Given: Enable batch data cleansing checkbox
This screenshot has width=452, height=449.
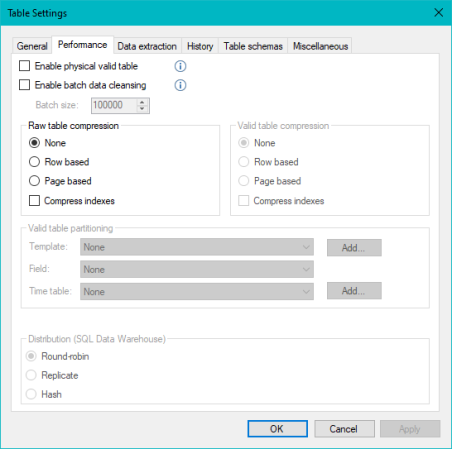Looking at the screenshot, I should pyautogui.click(x=24, y=85).
